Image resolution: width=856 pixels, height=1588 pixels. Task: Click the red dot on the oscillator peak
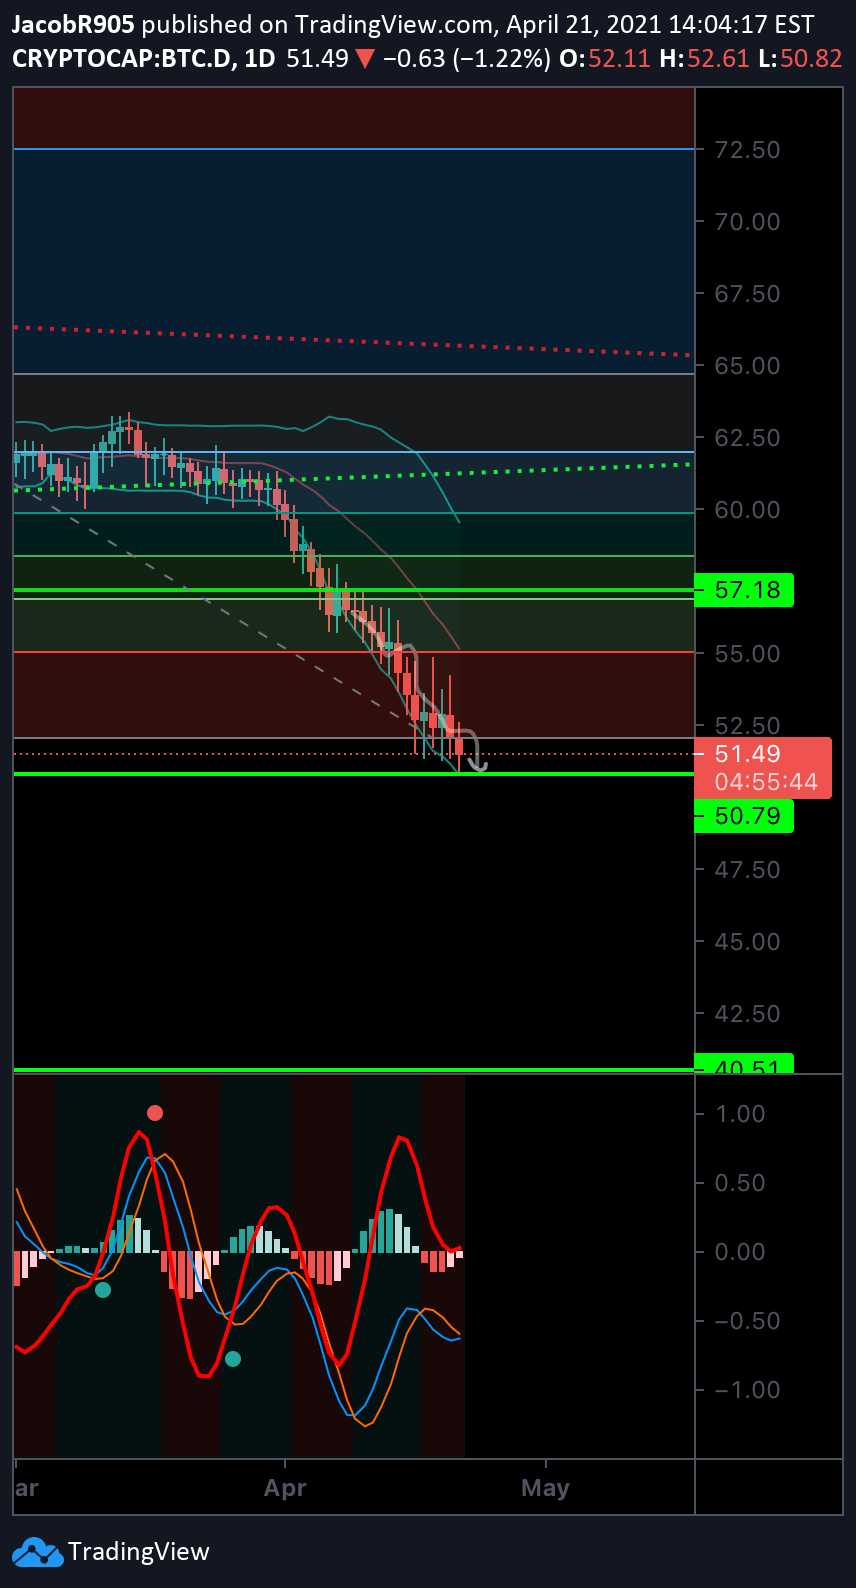tap(154, 1113)
